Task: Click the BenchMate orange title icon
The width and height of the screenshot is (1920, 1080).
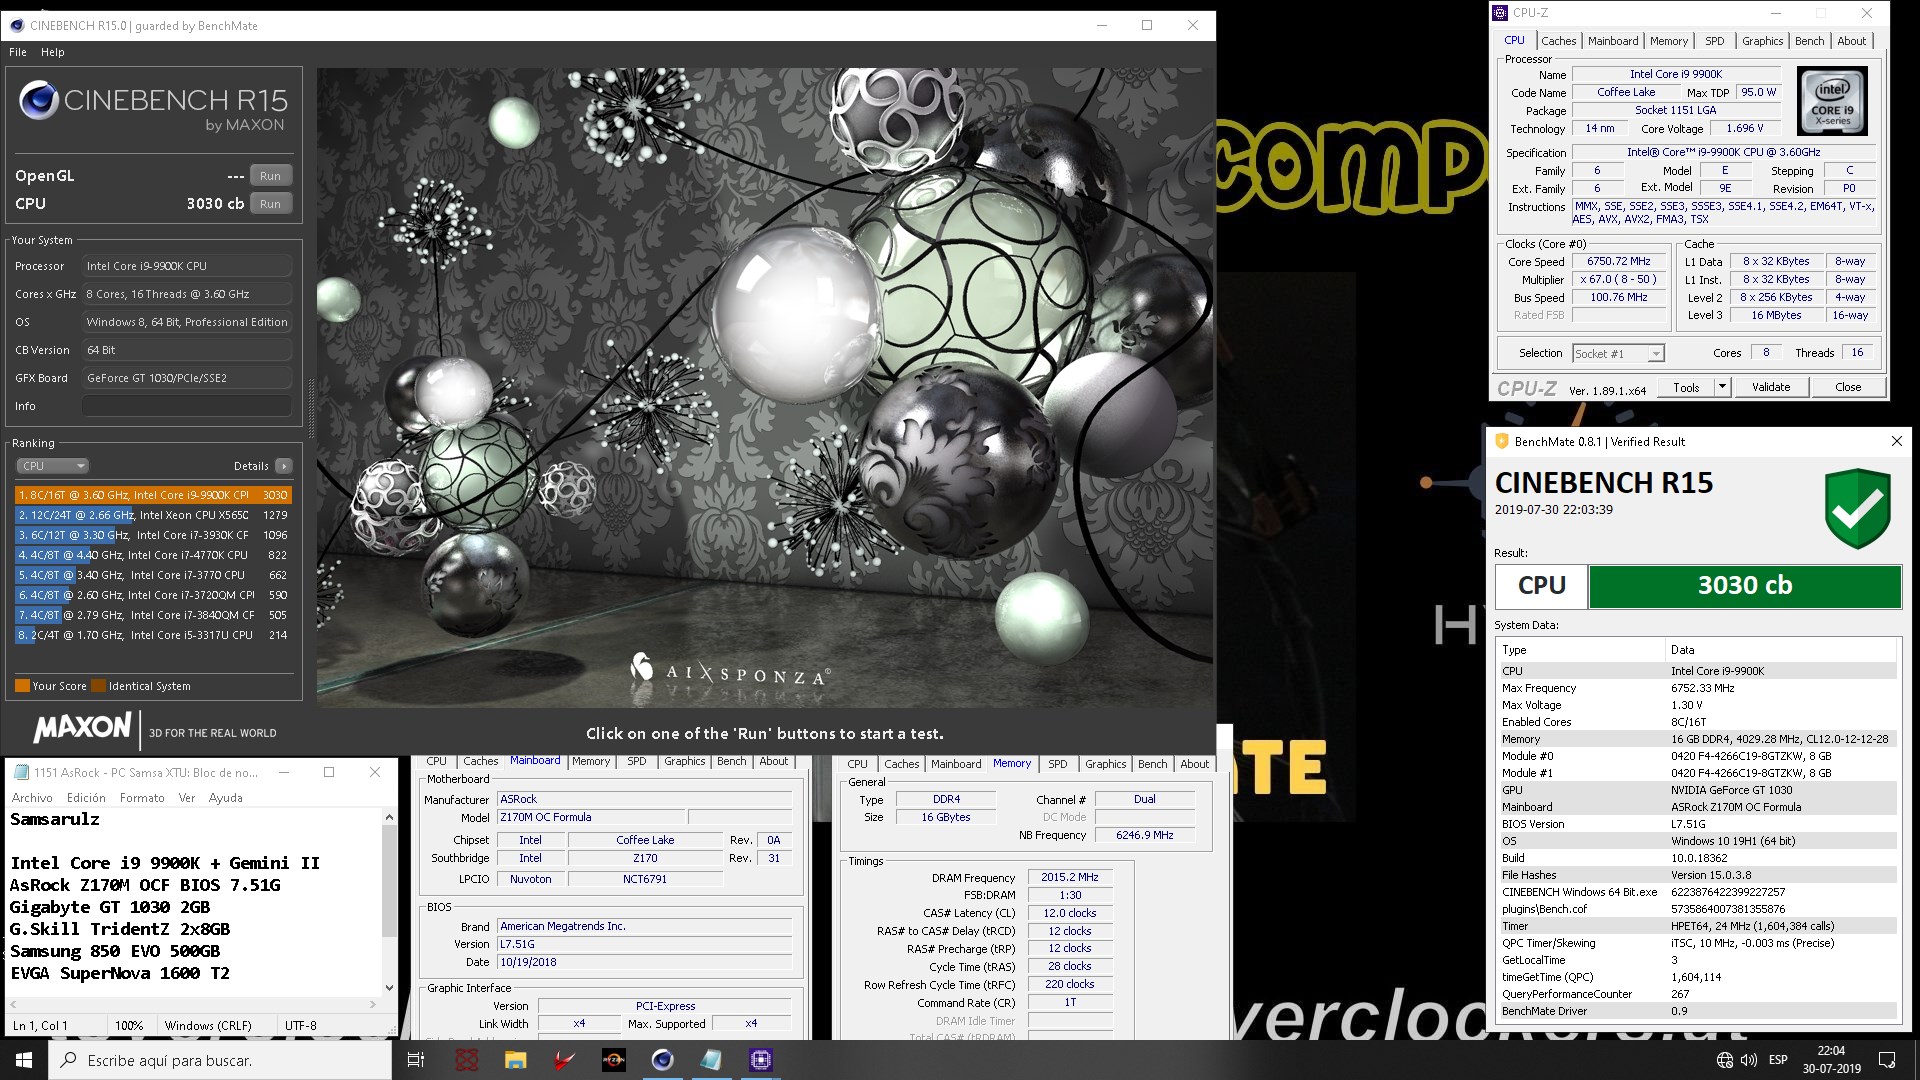Action: [1501, 441]
